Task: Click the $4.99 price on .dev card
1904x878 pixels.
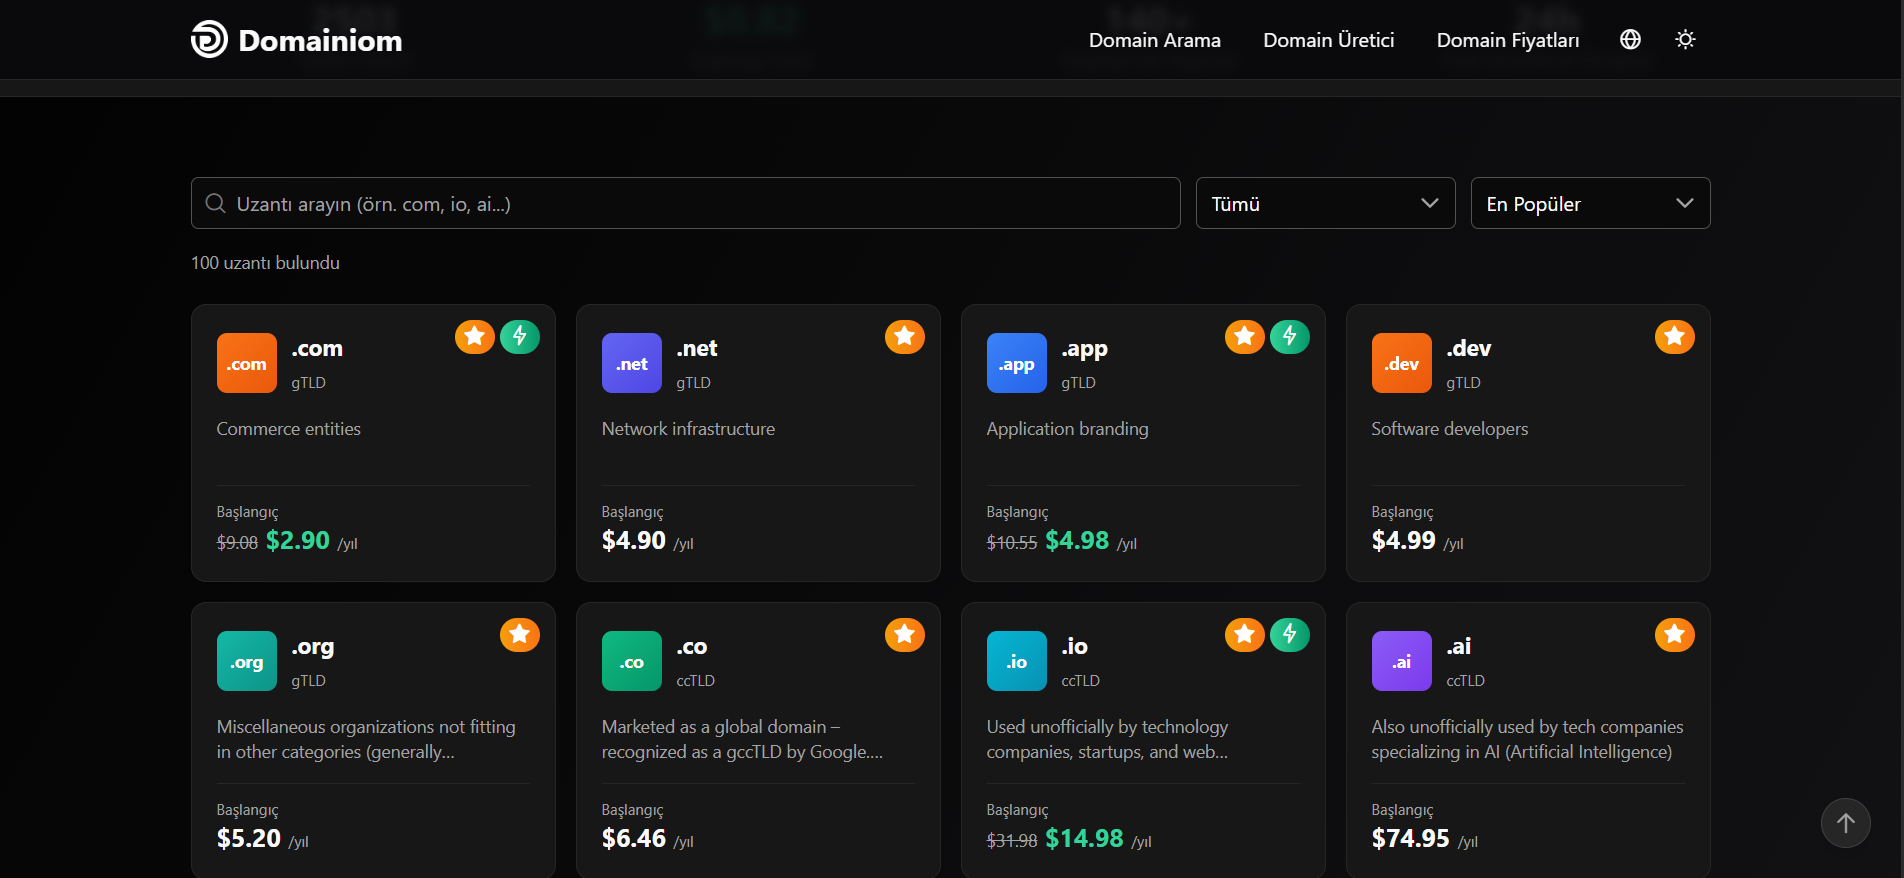Action: tap(1404, 541)
